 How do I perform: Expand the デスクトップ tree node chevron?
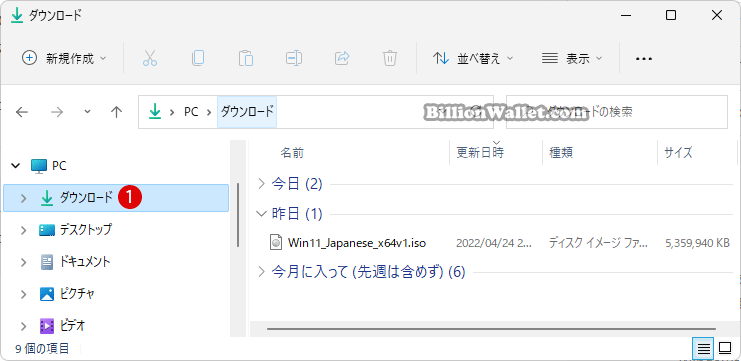tap(24, 230)
